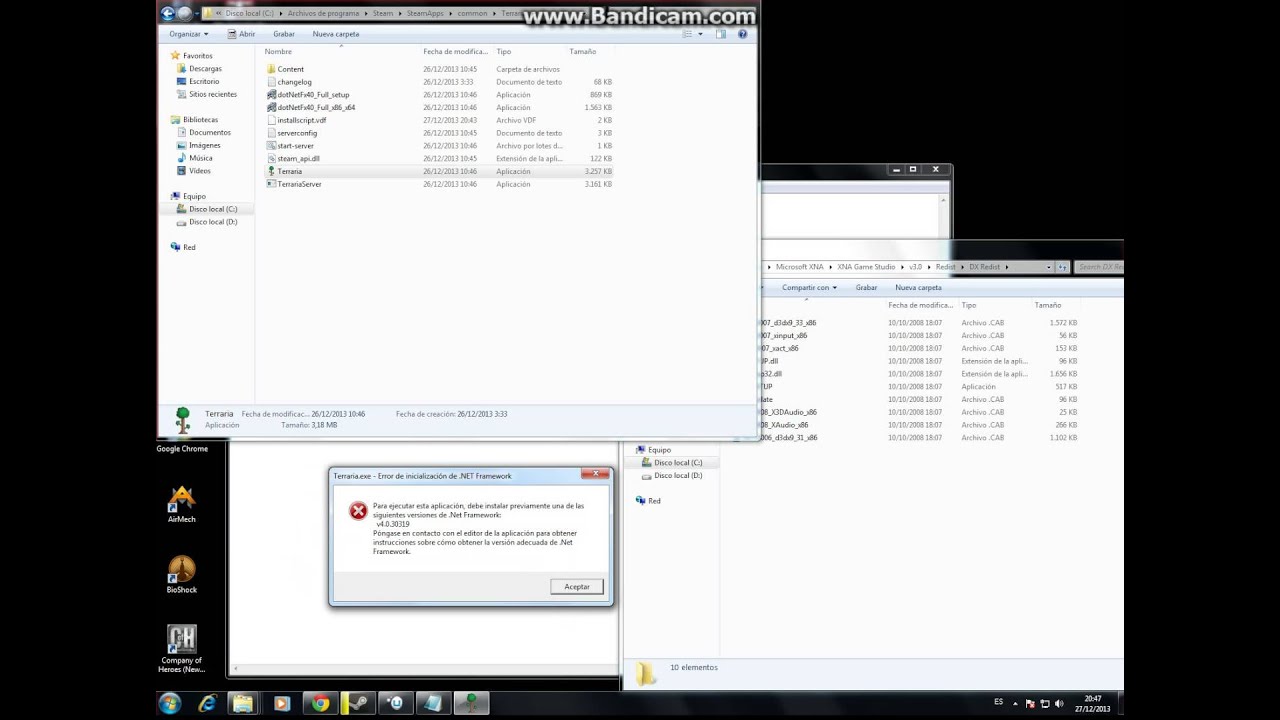Open the BioShock desktop shortcut
Viewport: 1280px width, 720px height.
pos(182,575)
